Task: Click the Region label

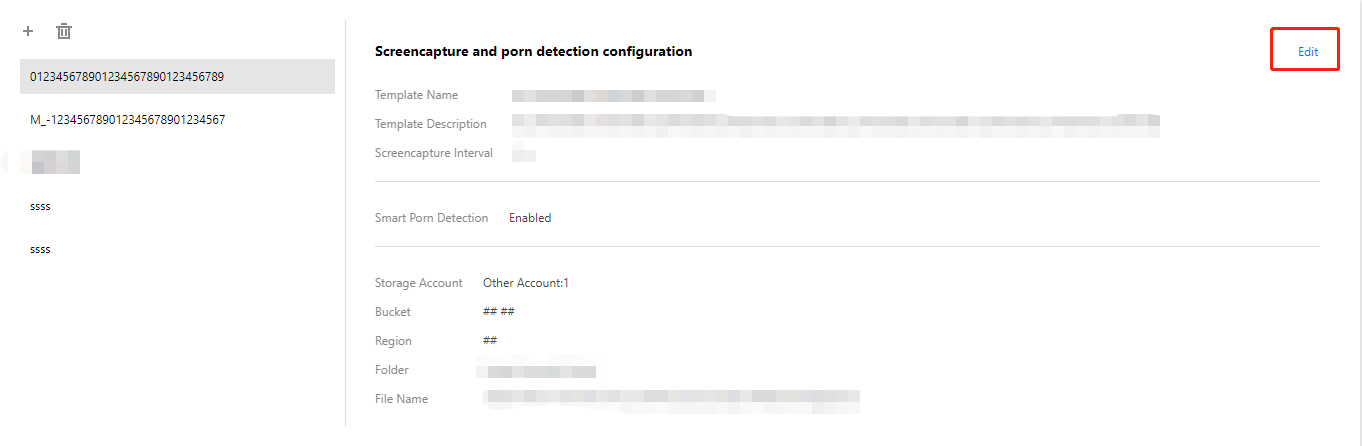Action: [393, 341]
